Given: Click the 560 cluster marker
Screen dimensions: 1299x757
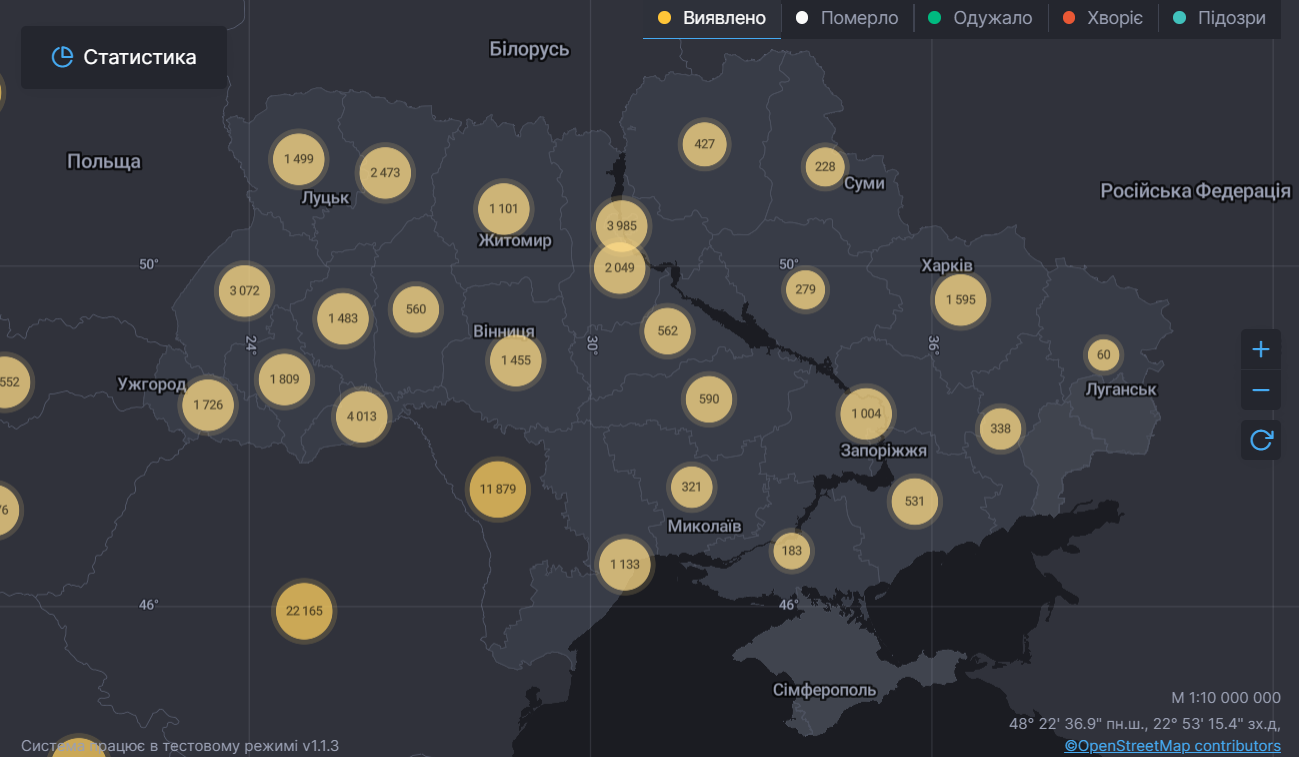Looking at the screenshot, I should [x=416, y=308].
